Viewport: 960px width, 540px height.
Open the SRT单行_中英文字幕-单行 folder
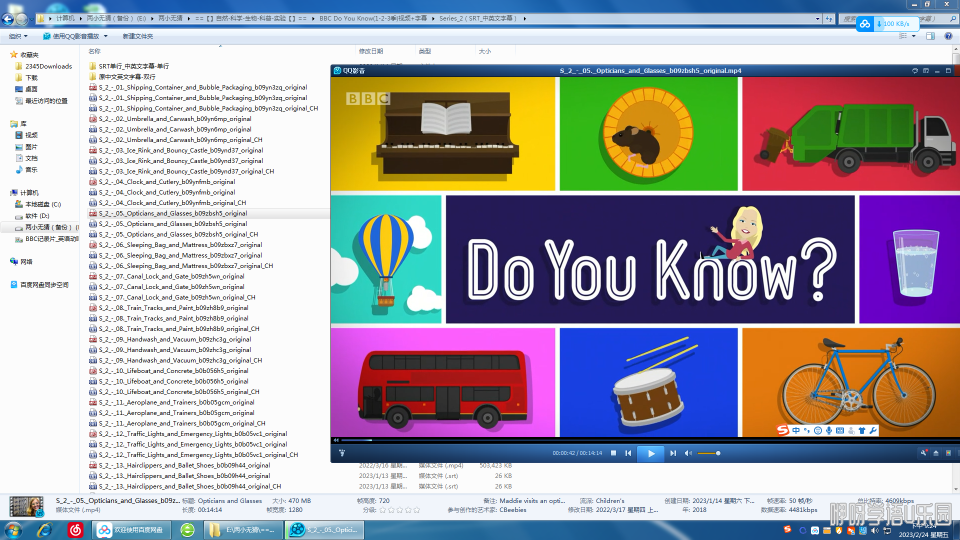point(133,66)
